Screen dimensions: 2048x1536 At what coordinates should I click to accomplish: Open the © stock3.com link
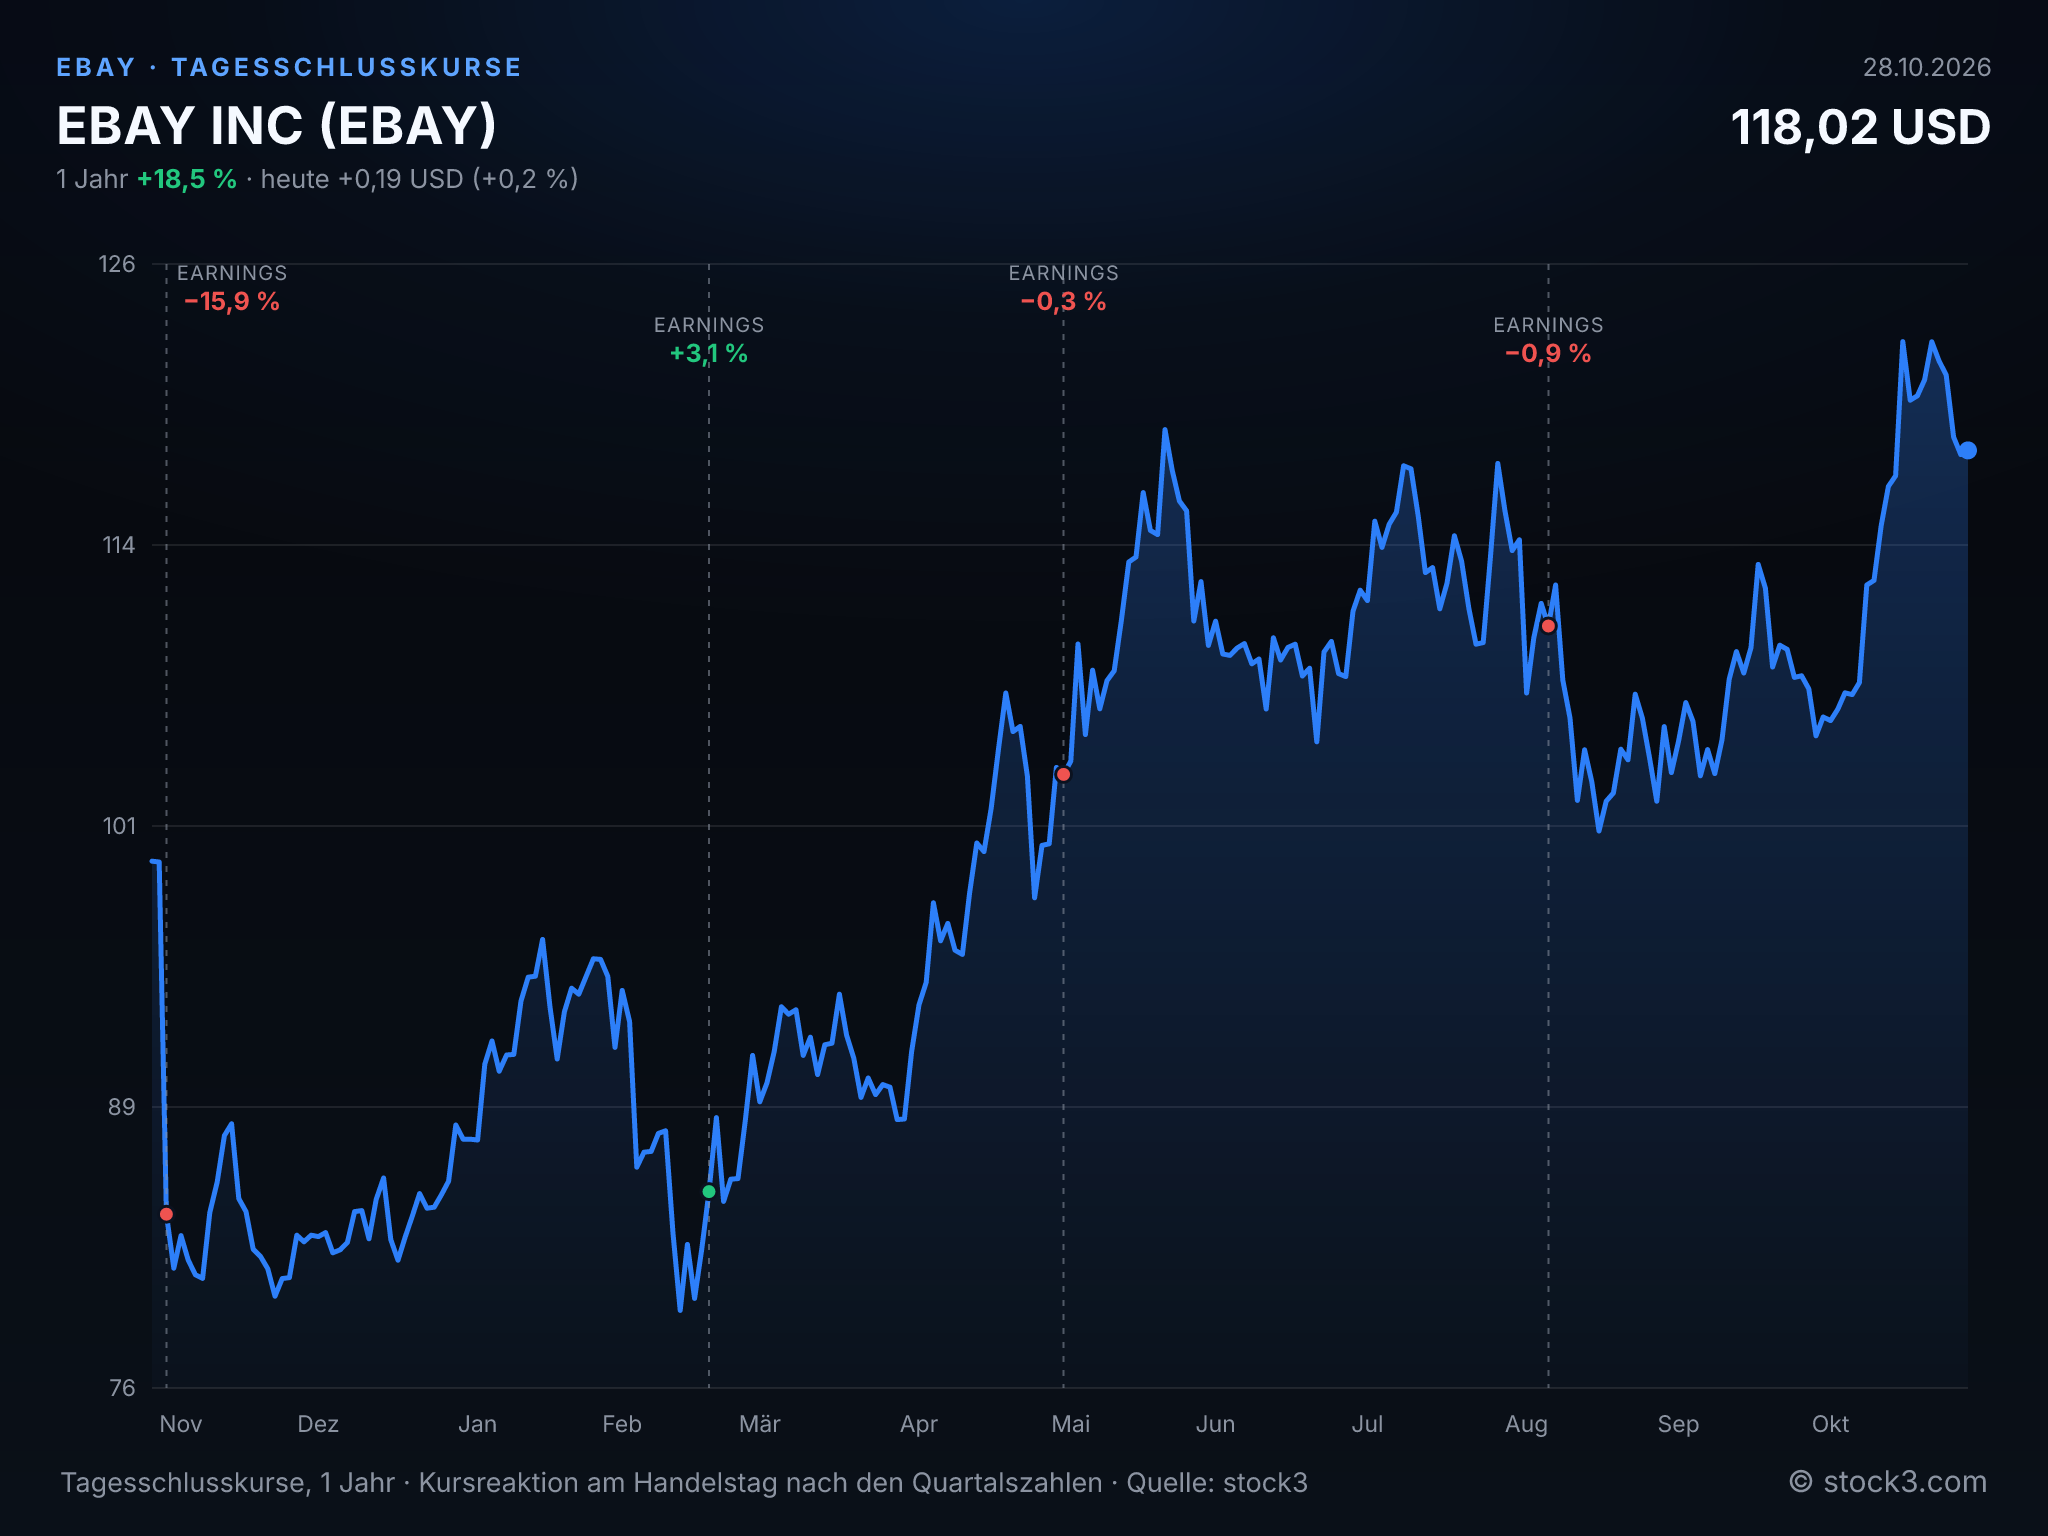pos(1888,1482)
